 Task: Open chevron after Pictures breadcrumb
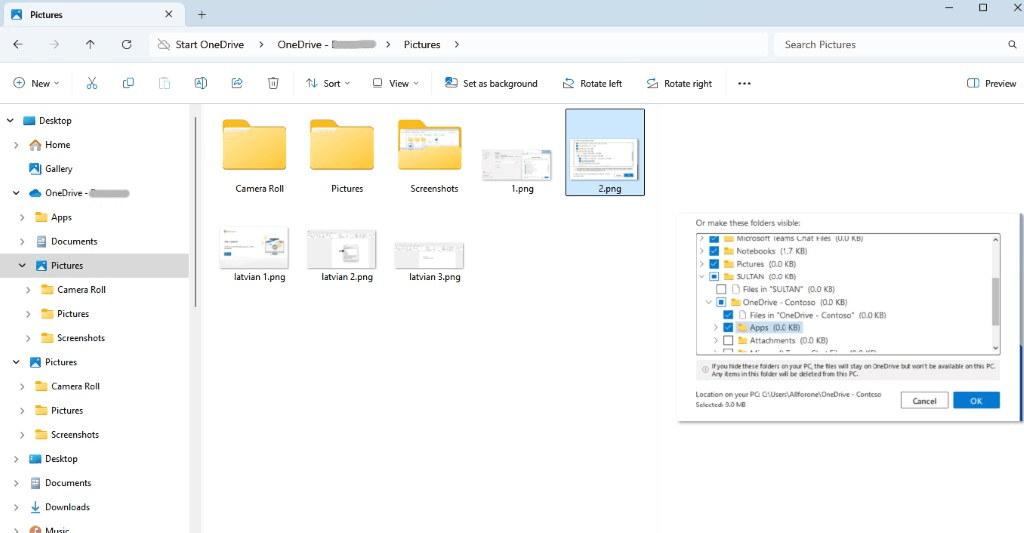[x=456, y=44]
